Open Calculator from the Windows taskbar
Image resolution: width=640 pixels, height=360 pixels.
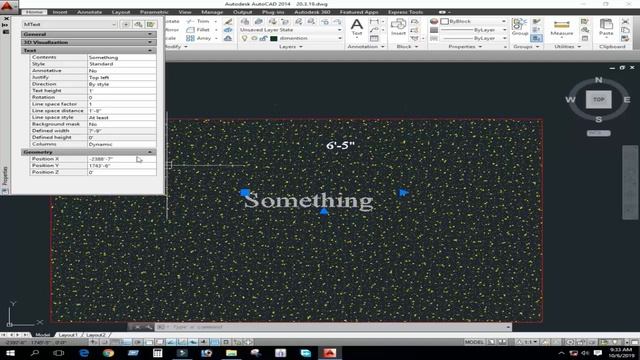coord(158,353)
